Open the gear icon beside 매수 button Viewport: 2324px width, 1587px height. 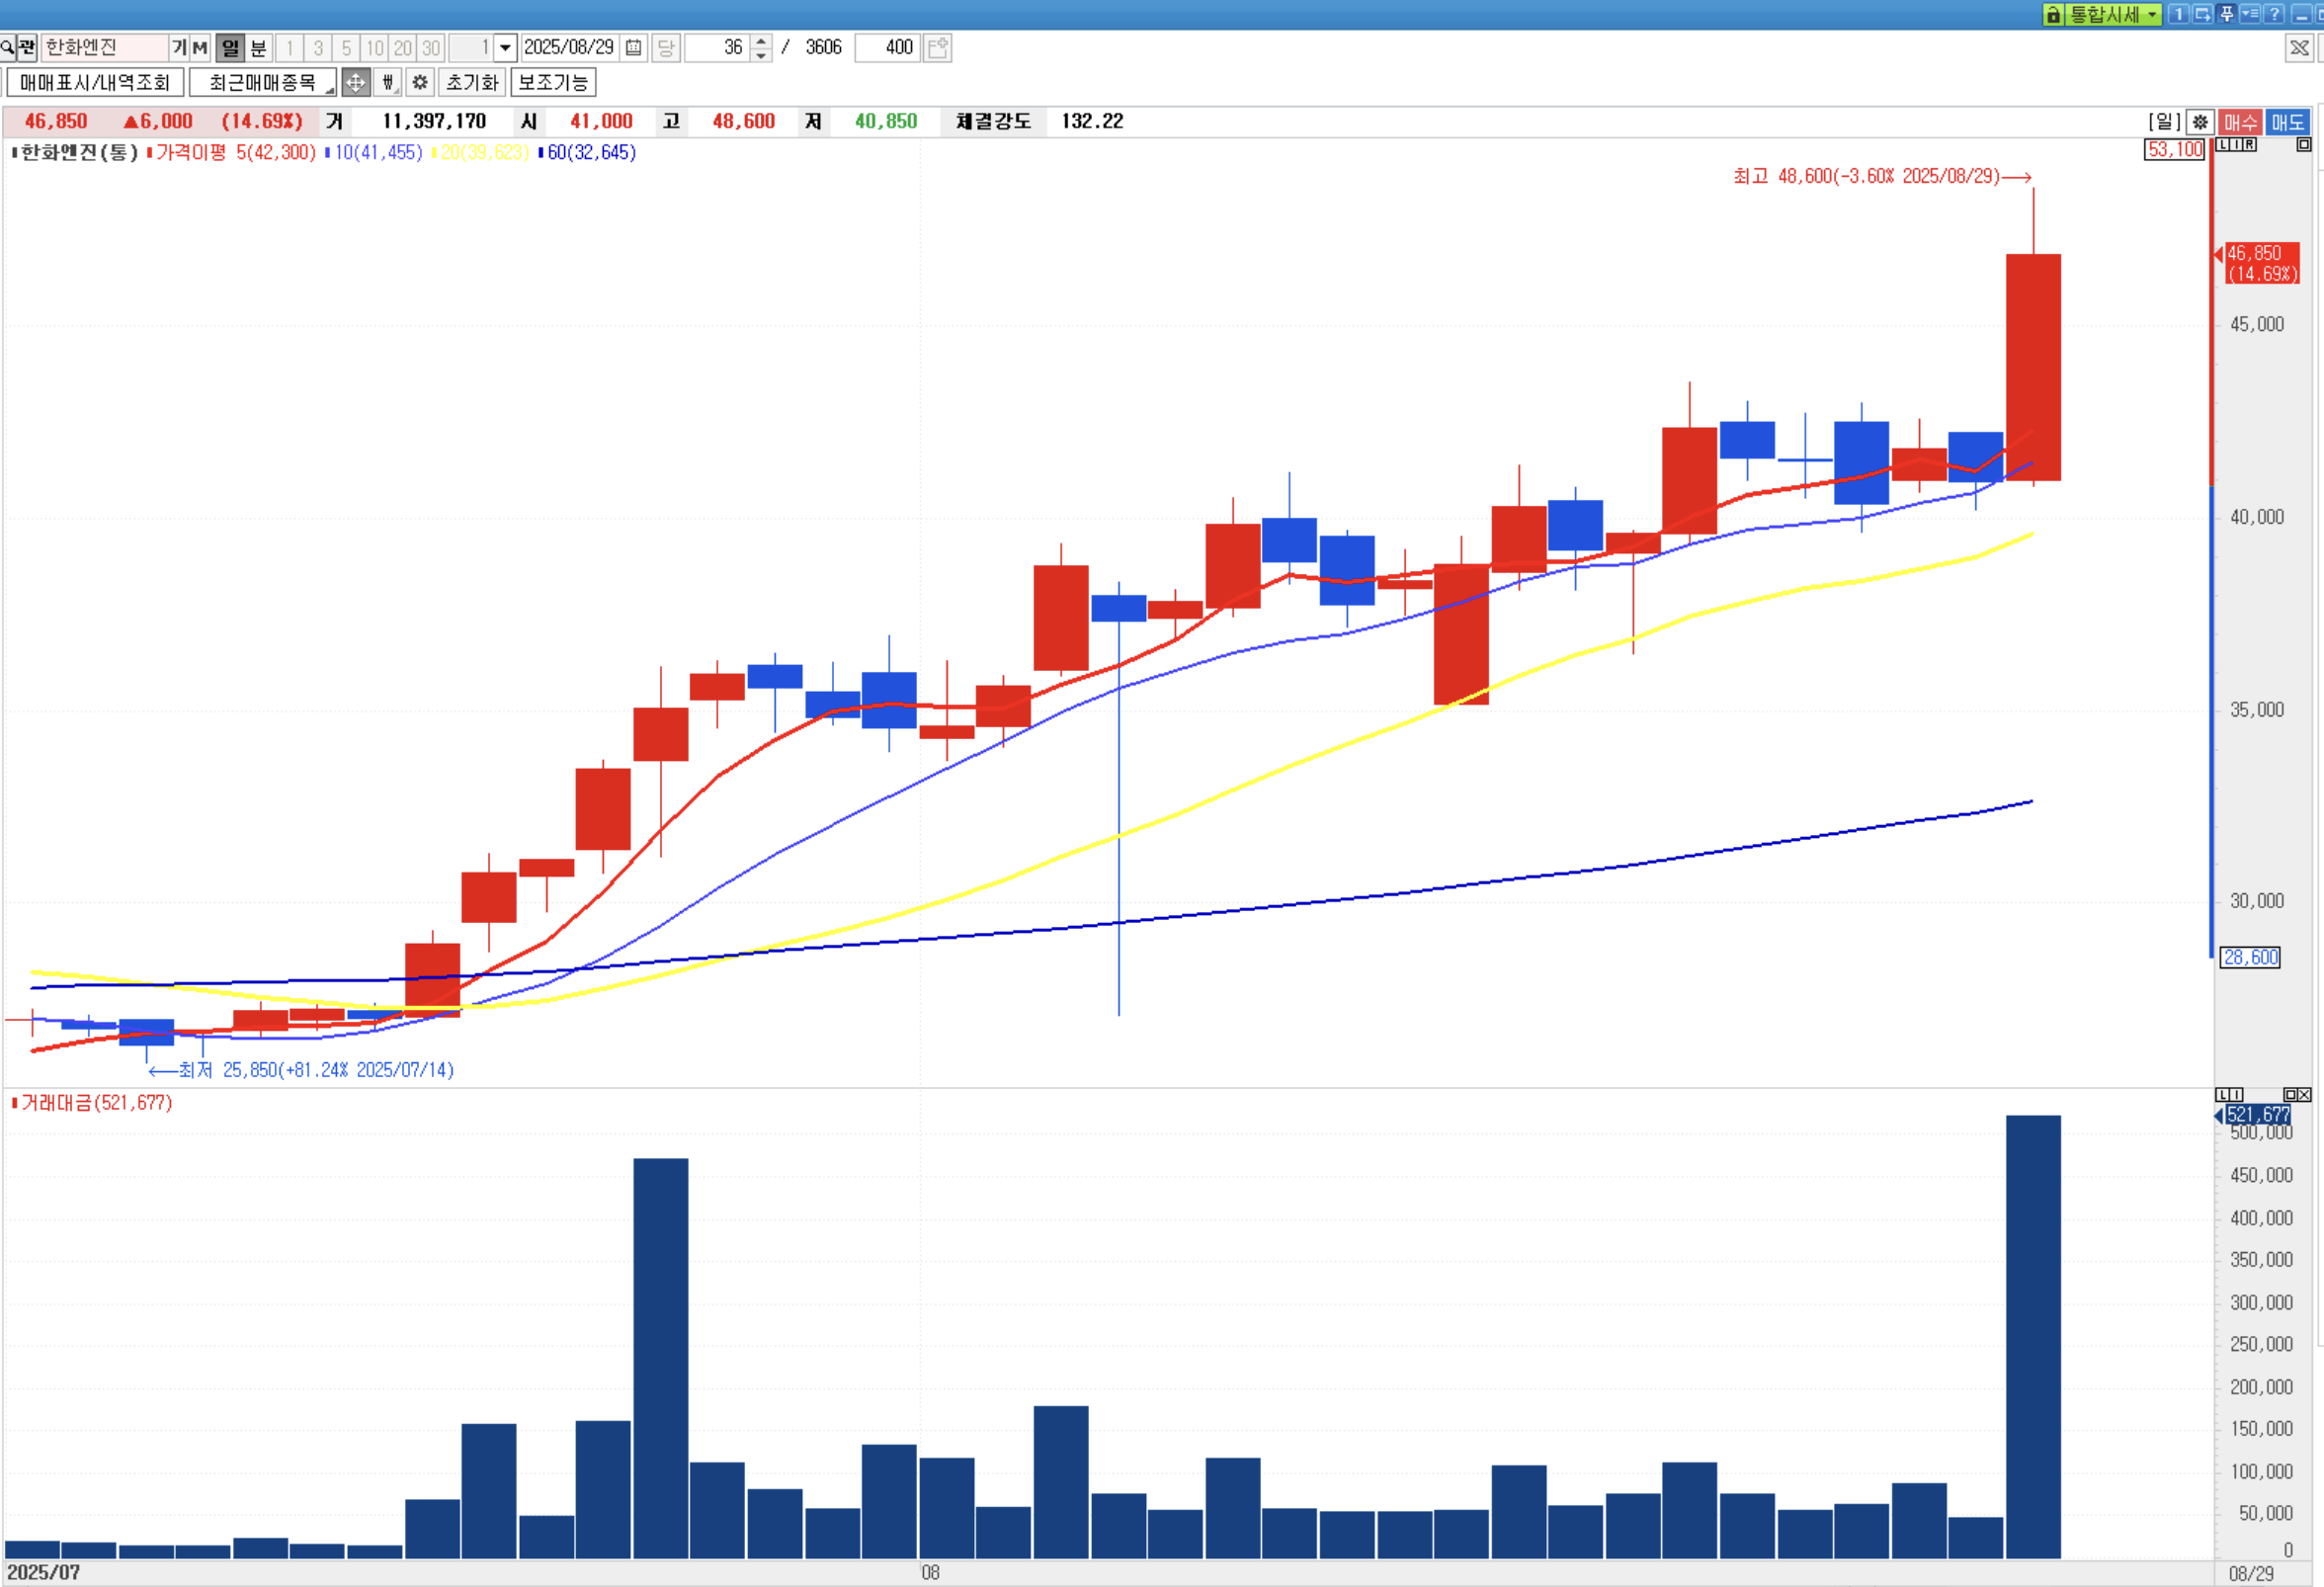(x=2200, y=122)
